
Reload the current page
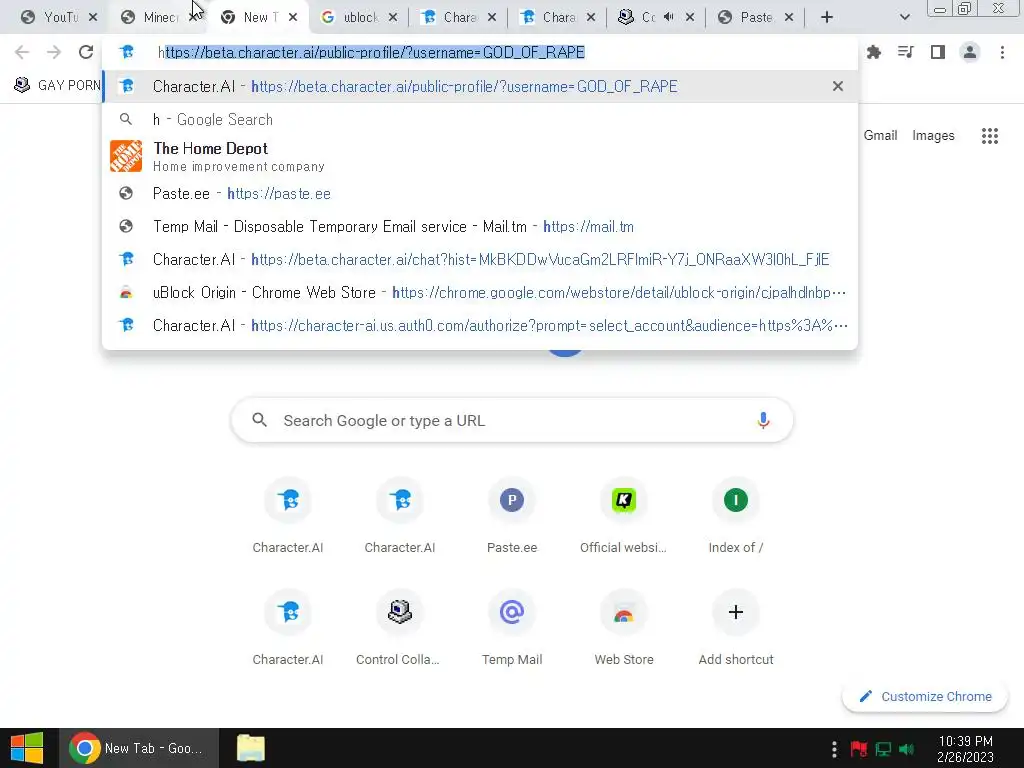pos(86,52)
